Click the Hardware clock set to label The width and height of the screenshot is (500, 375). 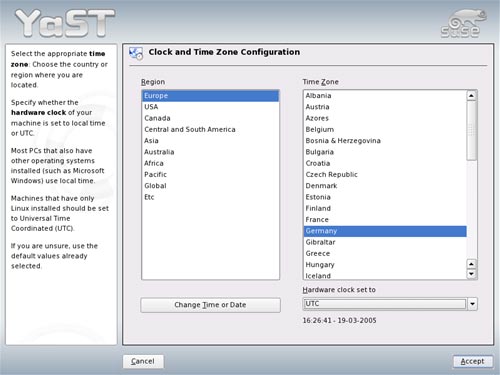pyautogui.click(x=339, y=290)
